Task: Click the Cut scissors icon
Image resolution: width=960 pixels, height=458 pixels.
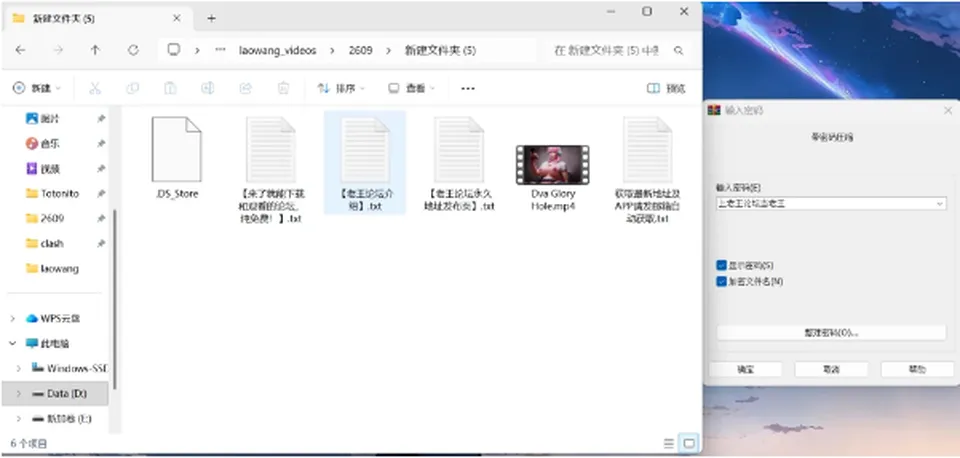Action: (95, 88)
